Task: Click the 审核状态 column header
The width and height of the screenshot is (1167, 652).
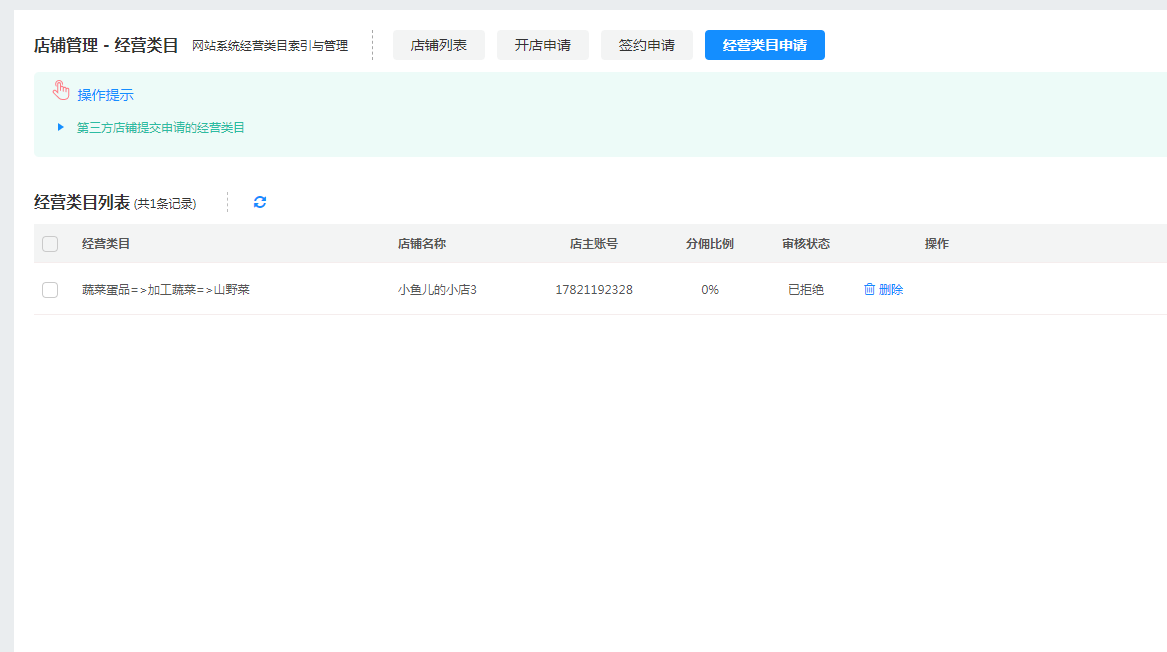Action: click(806, 244)
